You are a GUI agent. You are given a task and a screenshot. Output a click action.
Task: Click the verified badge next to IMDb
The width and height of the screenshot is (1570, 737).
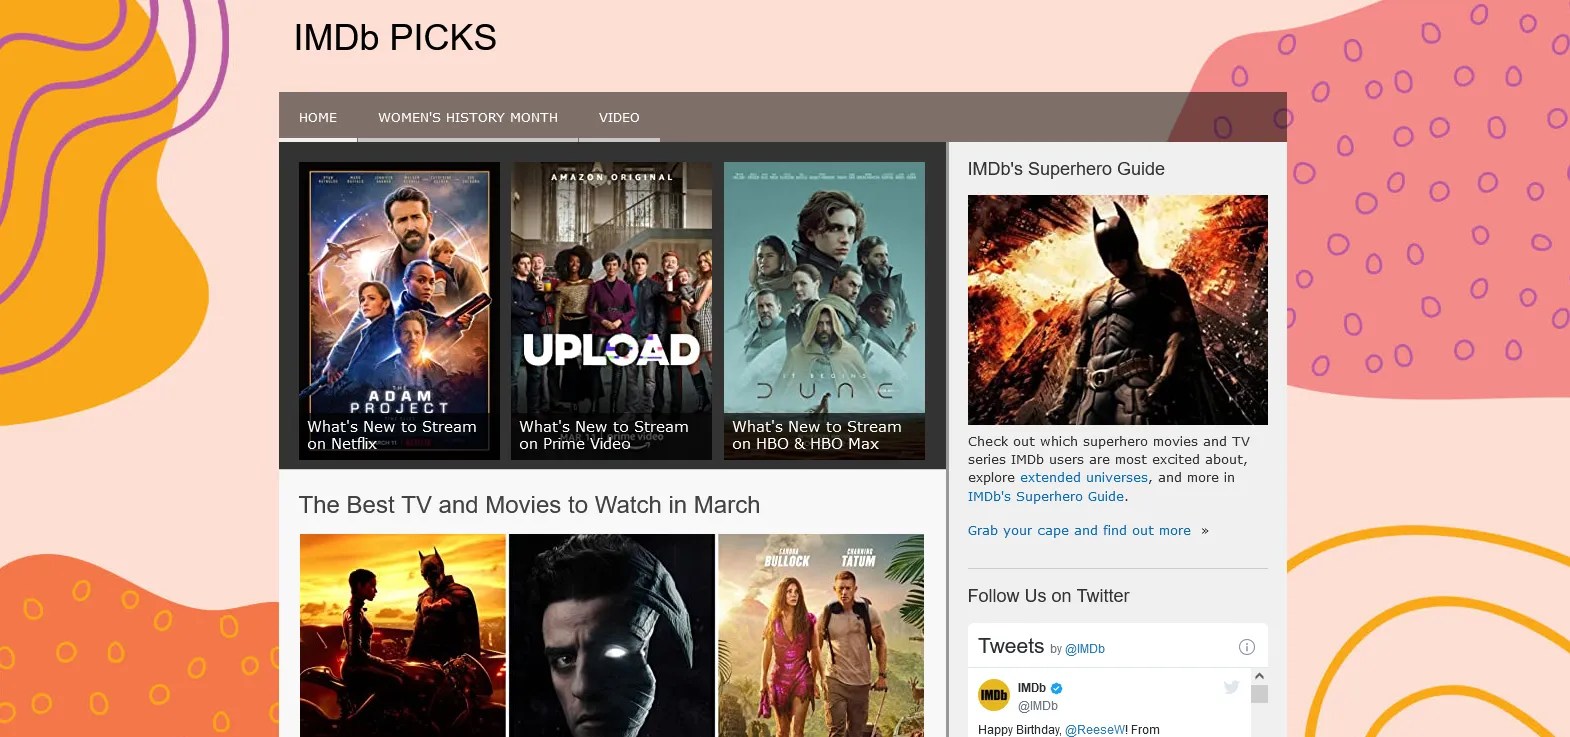click(1056, 688)
